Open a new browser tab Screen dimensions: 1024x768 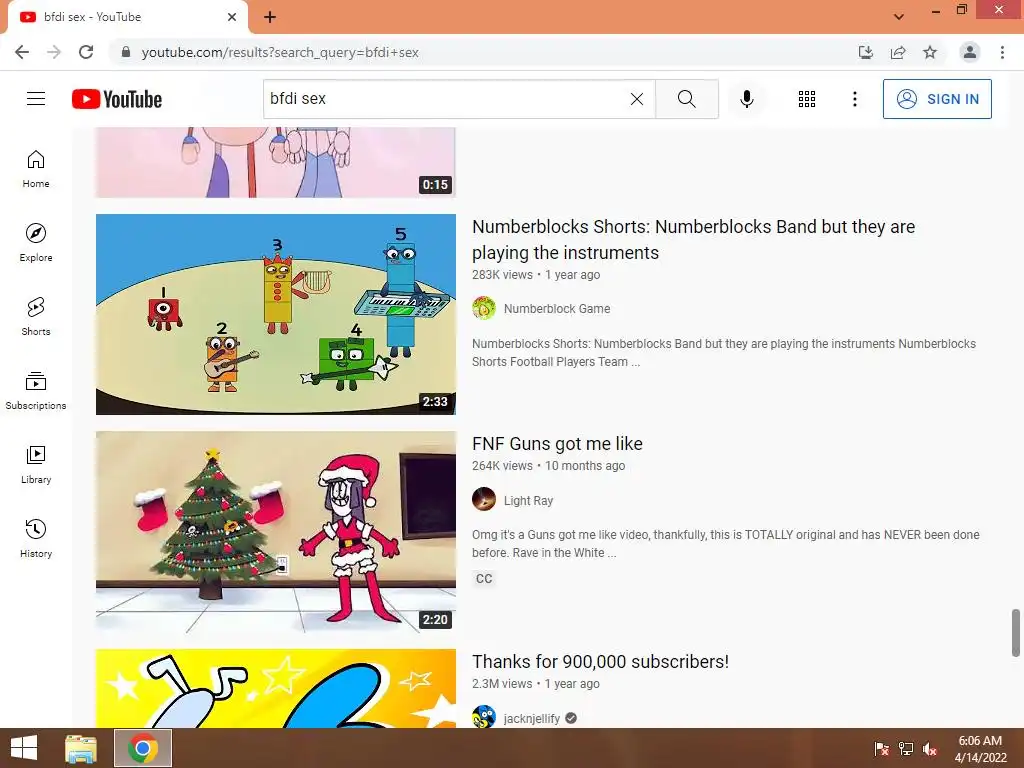270,17
